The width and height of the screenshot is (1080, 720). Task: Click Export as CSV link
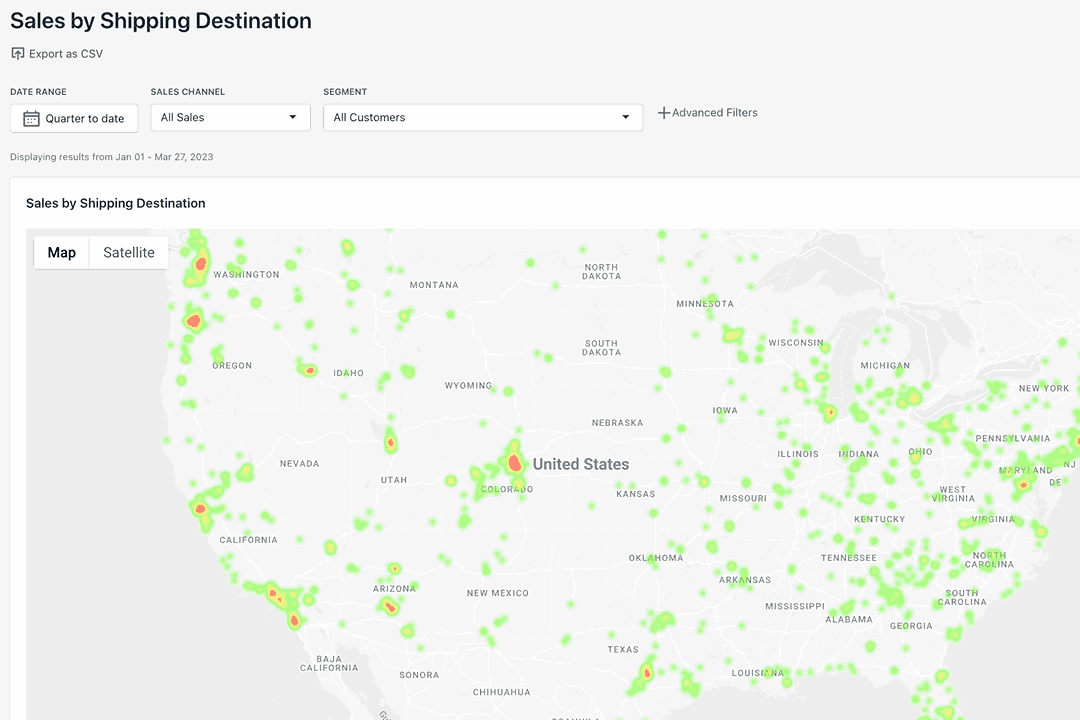point(57,54)
